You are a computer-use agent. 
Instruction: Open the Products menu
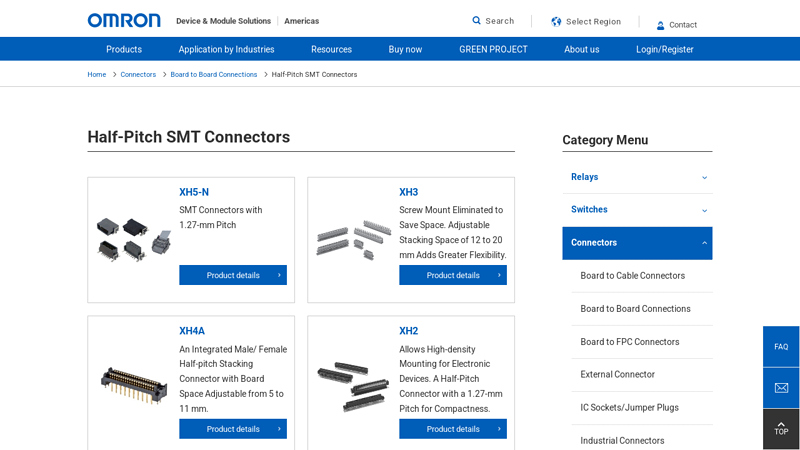pos(124,49)
